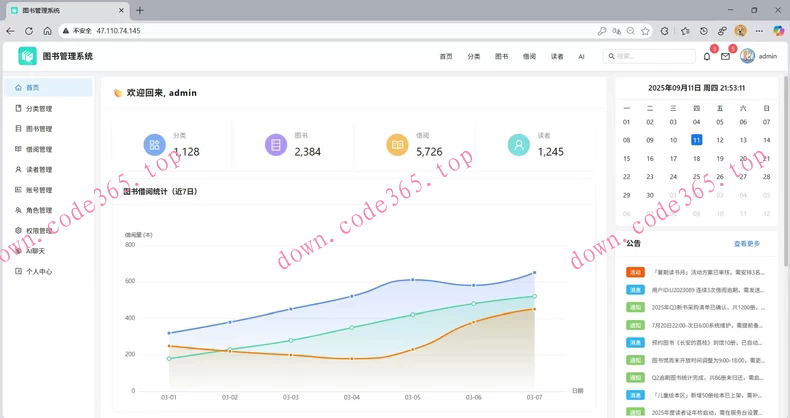Open 个人中心 sidebar entry

point(40,271)
